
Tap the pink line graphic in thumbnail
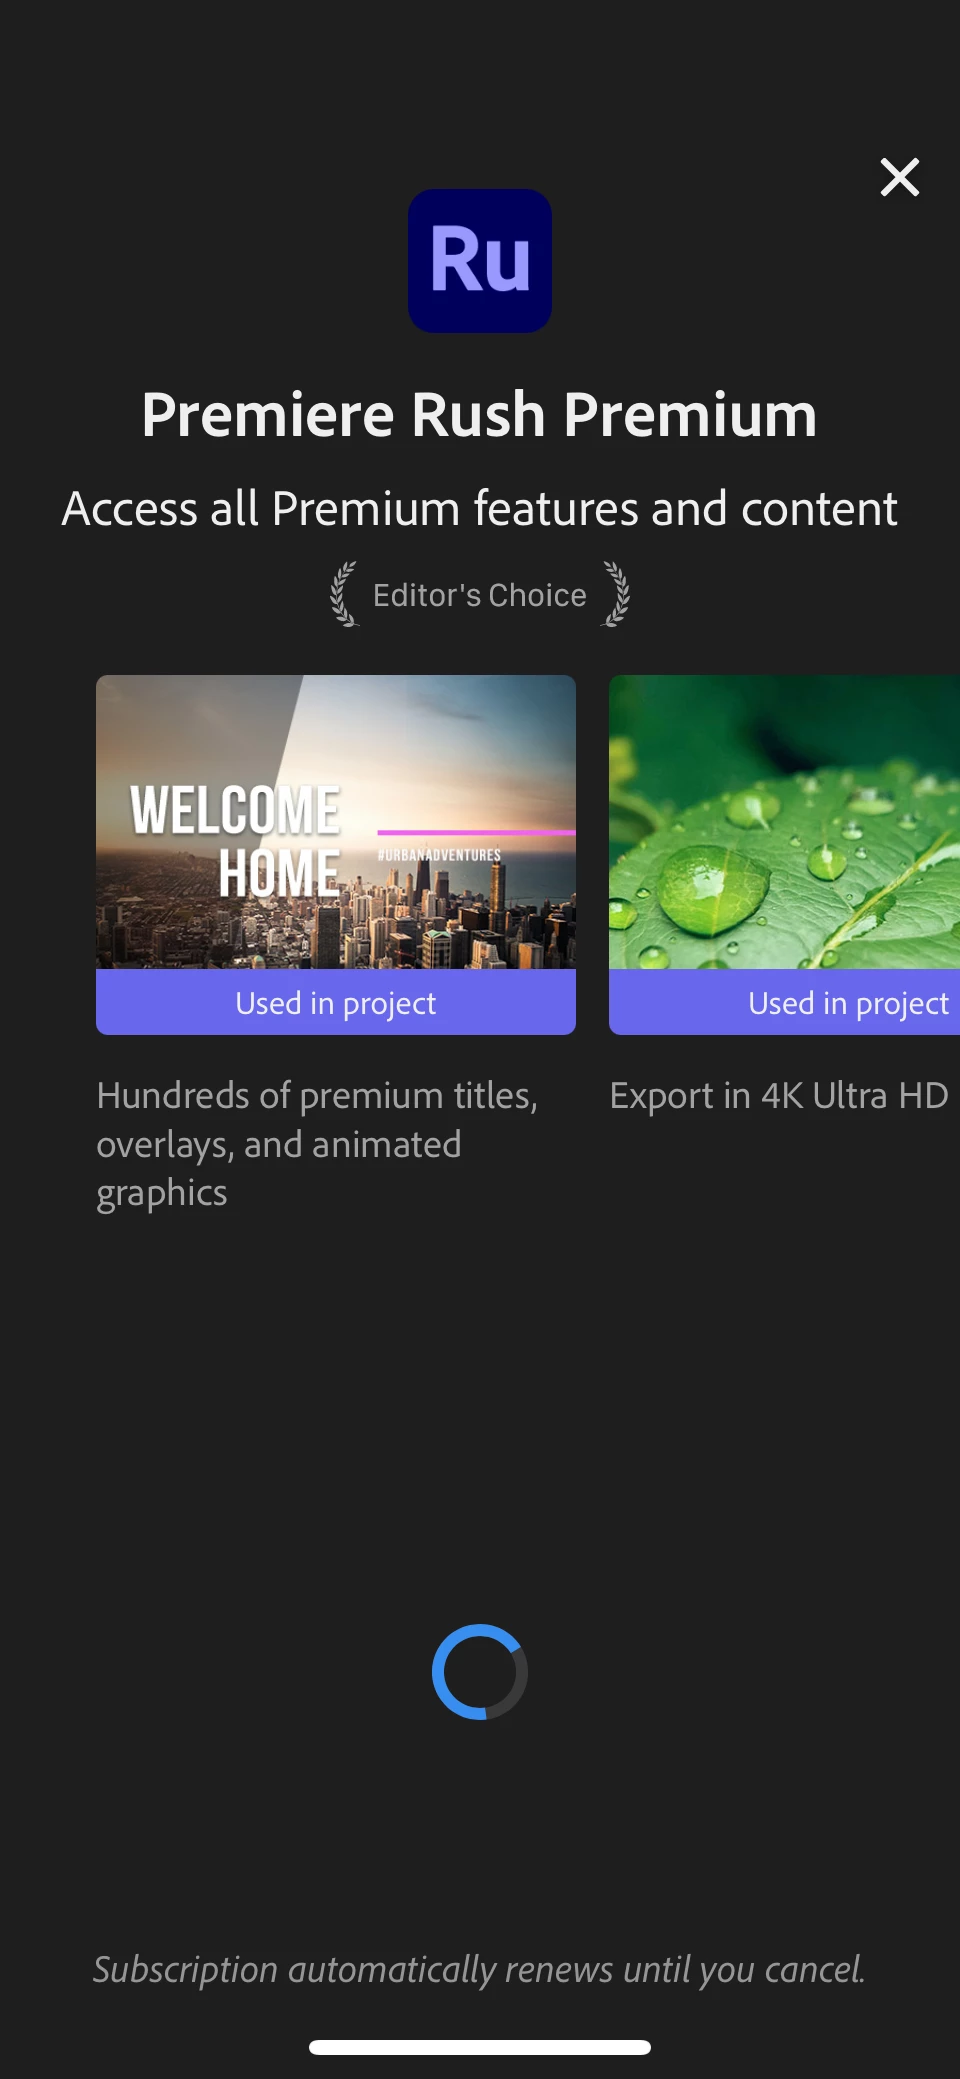tap(476, 832)
